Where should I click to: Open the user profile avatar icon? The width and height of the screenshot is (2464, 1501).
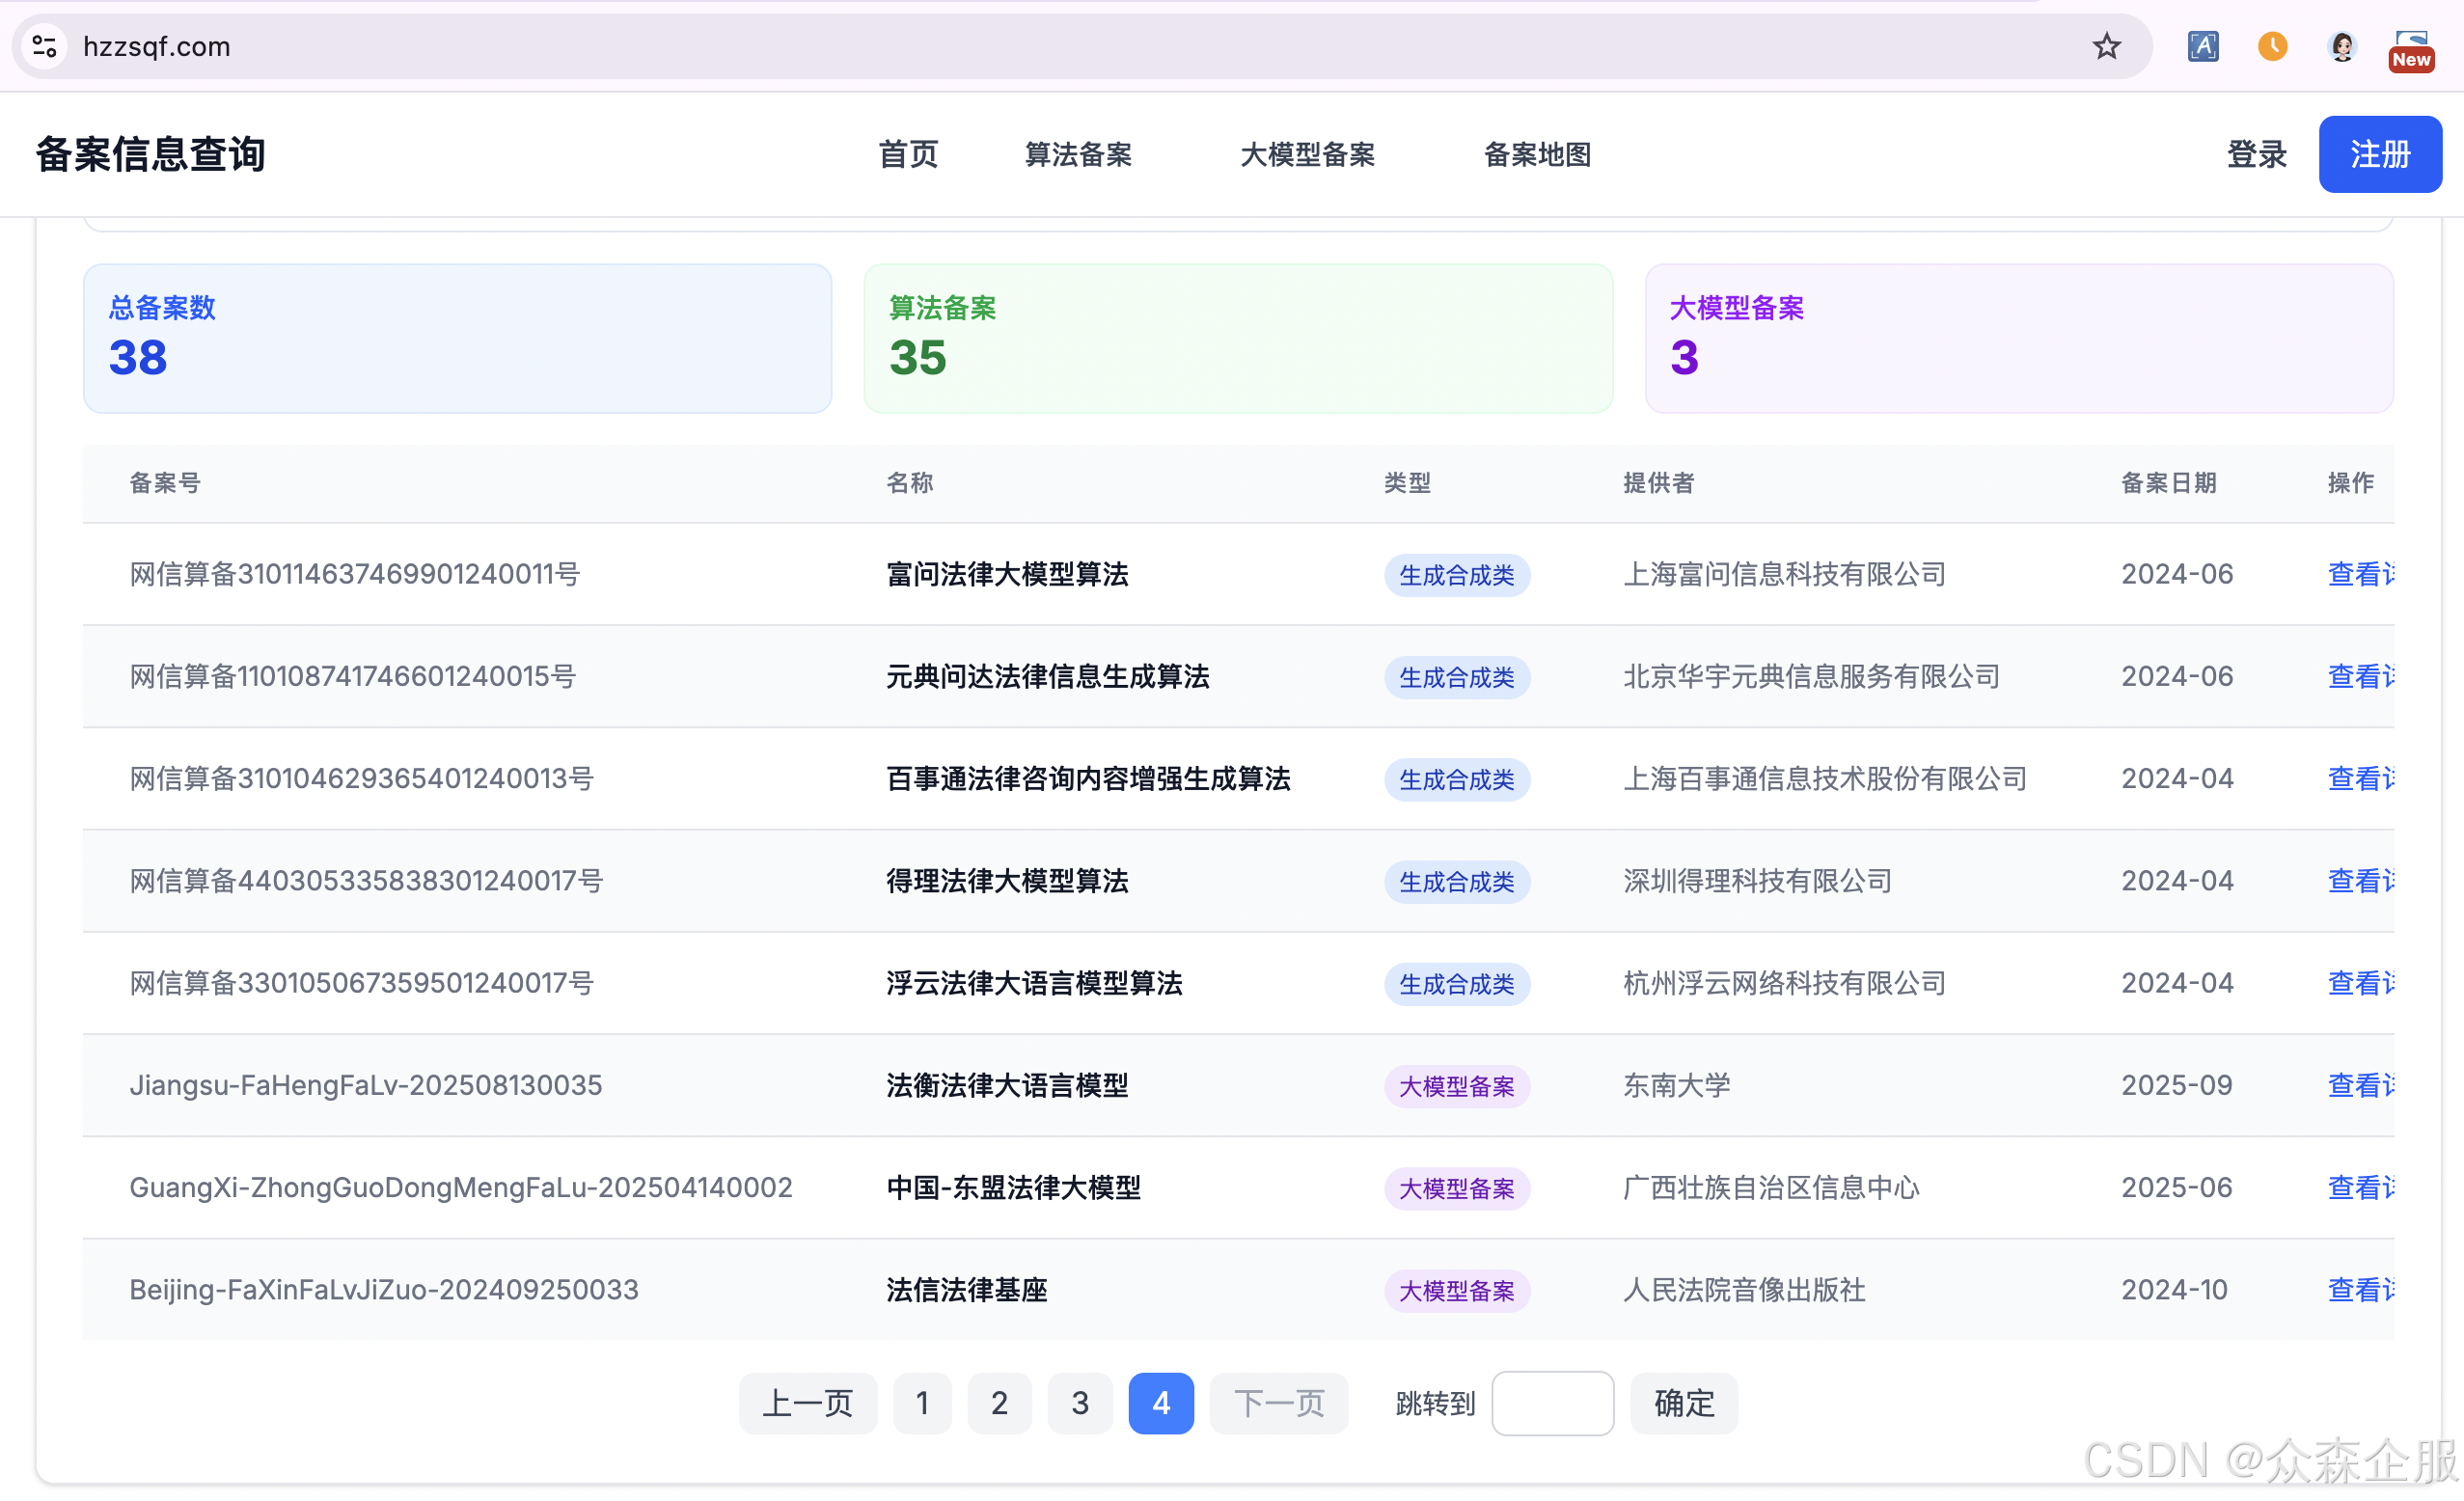tap(2342, 46)
